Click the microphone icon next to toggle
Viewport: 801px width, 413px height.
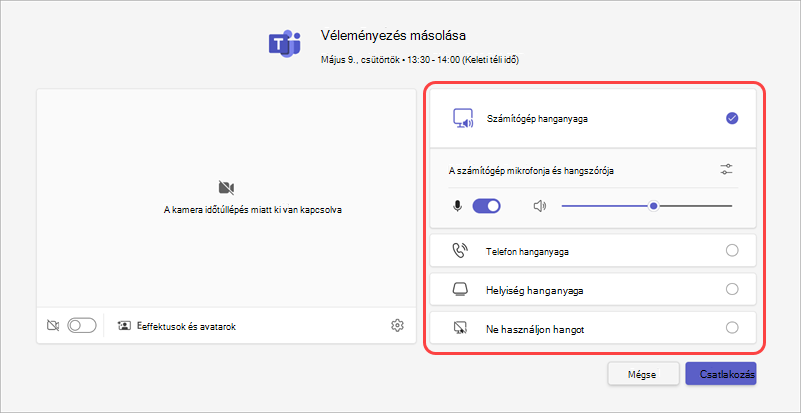pos(458,206)
